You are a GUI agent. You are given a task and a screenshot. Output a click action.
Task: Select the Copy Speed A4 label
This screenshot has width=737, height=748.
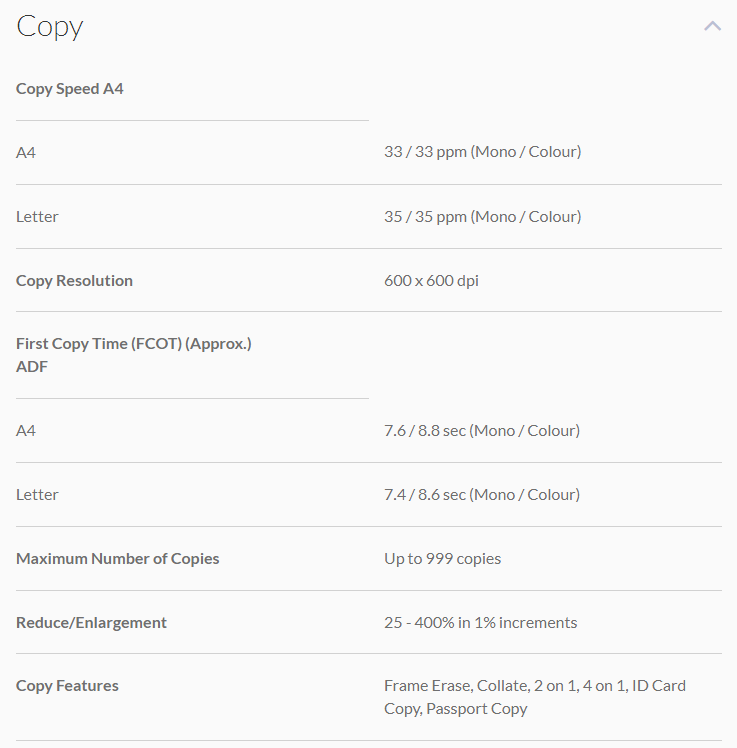click(x=70, y=89)
